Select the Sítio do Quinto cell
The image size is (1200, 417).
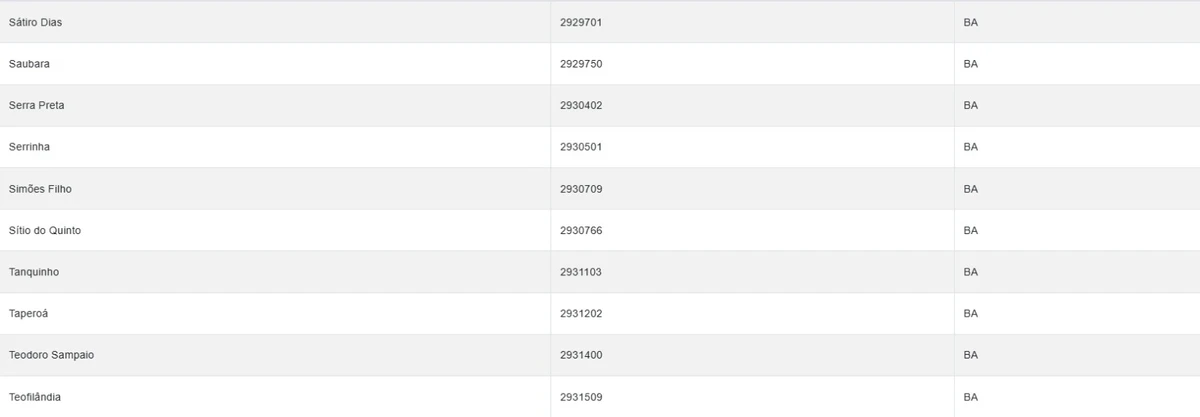[45, 231]
